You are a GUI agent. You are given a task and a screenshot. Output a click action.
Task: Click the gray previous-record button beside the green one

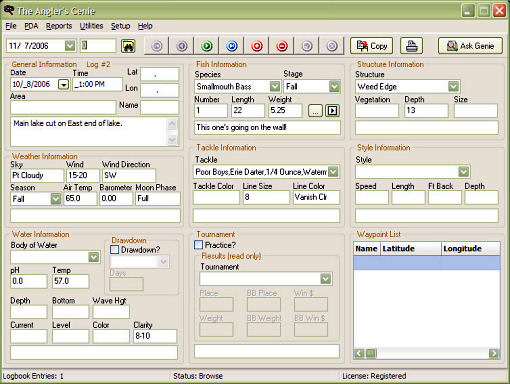pyautogui.click(x=182, y=46)
